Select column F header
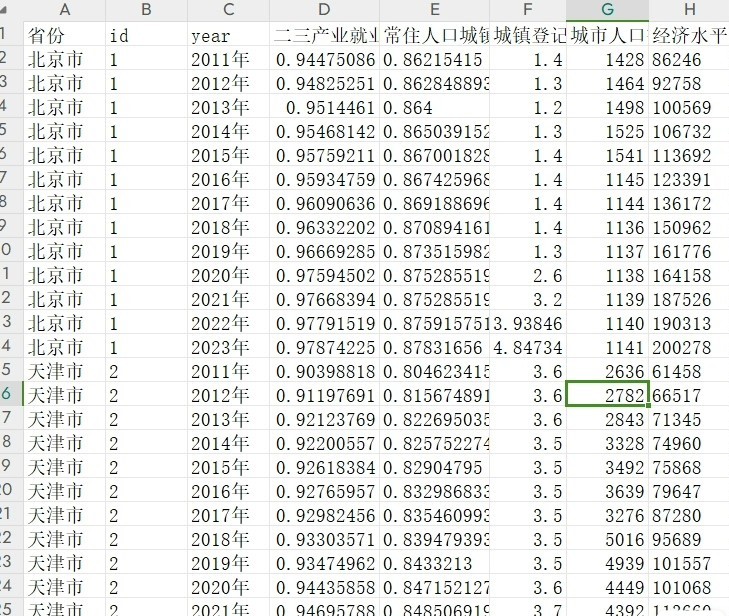The width and height of the screenshot is (729, 616). point(528,10)
